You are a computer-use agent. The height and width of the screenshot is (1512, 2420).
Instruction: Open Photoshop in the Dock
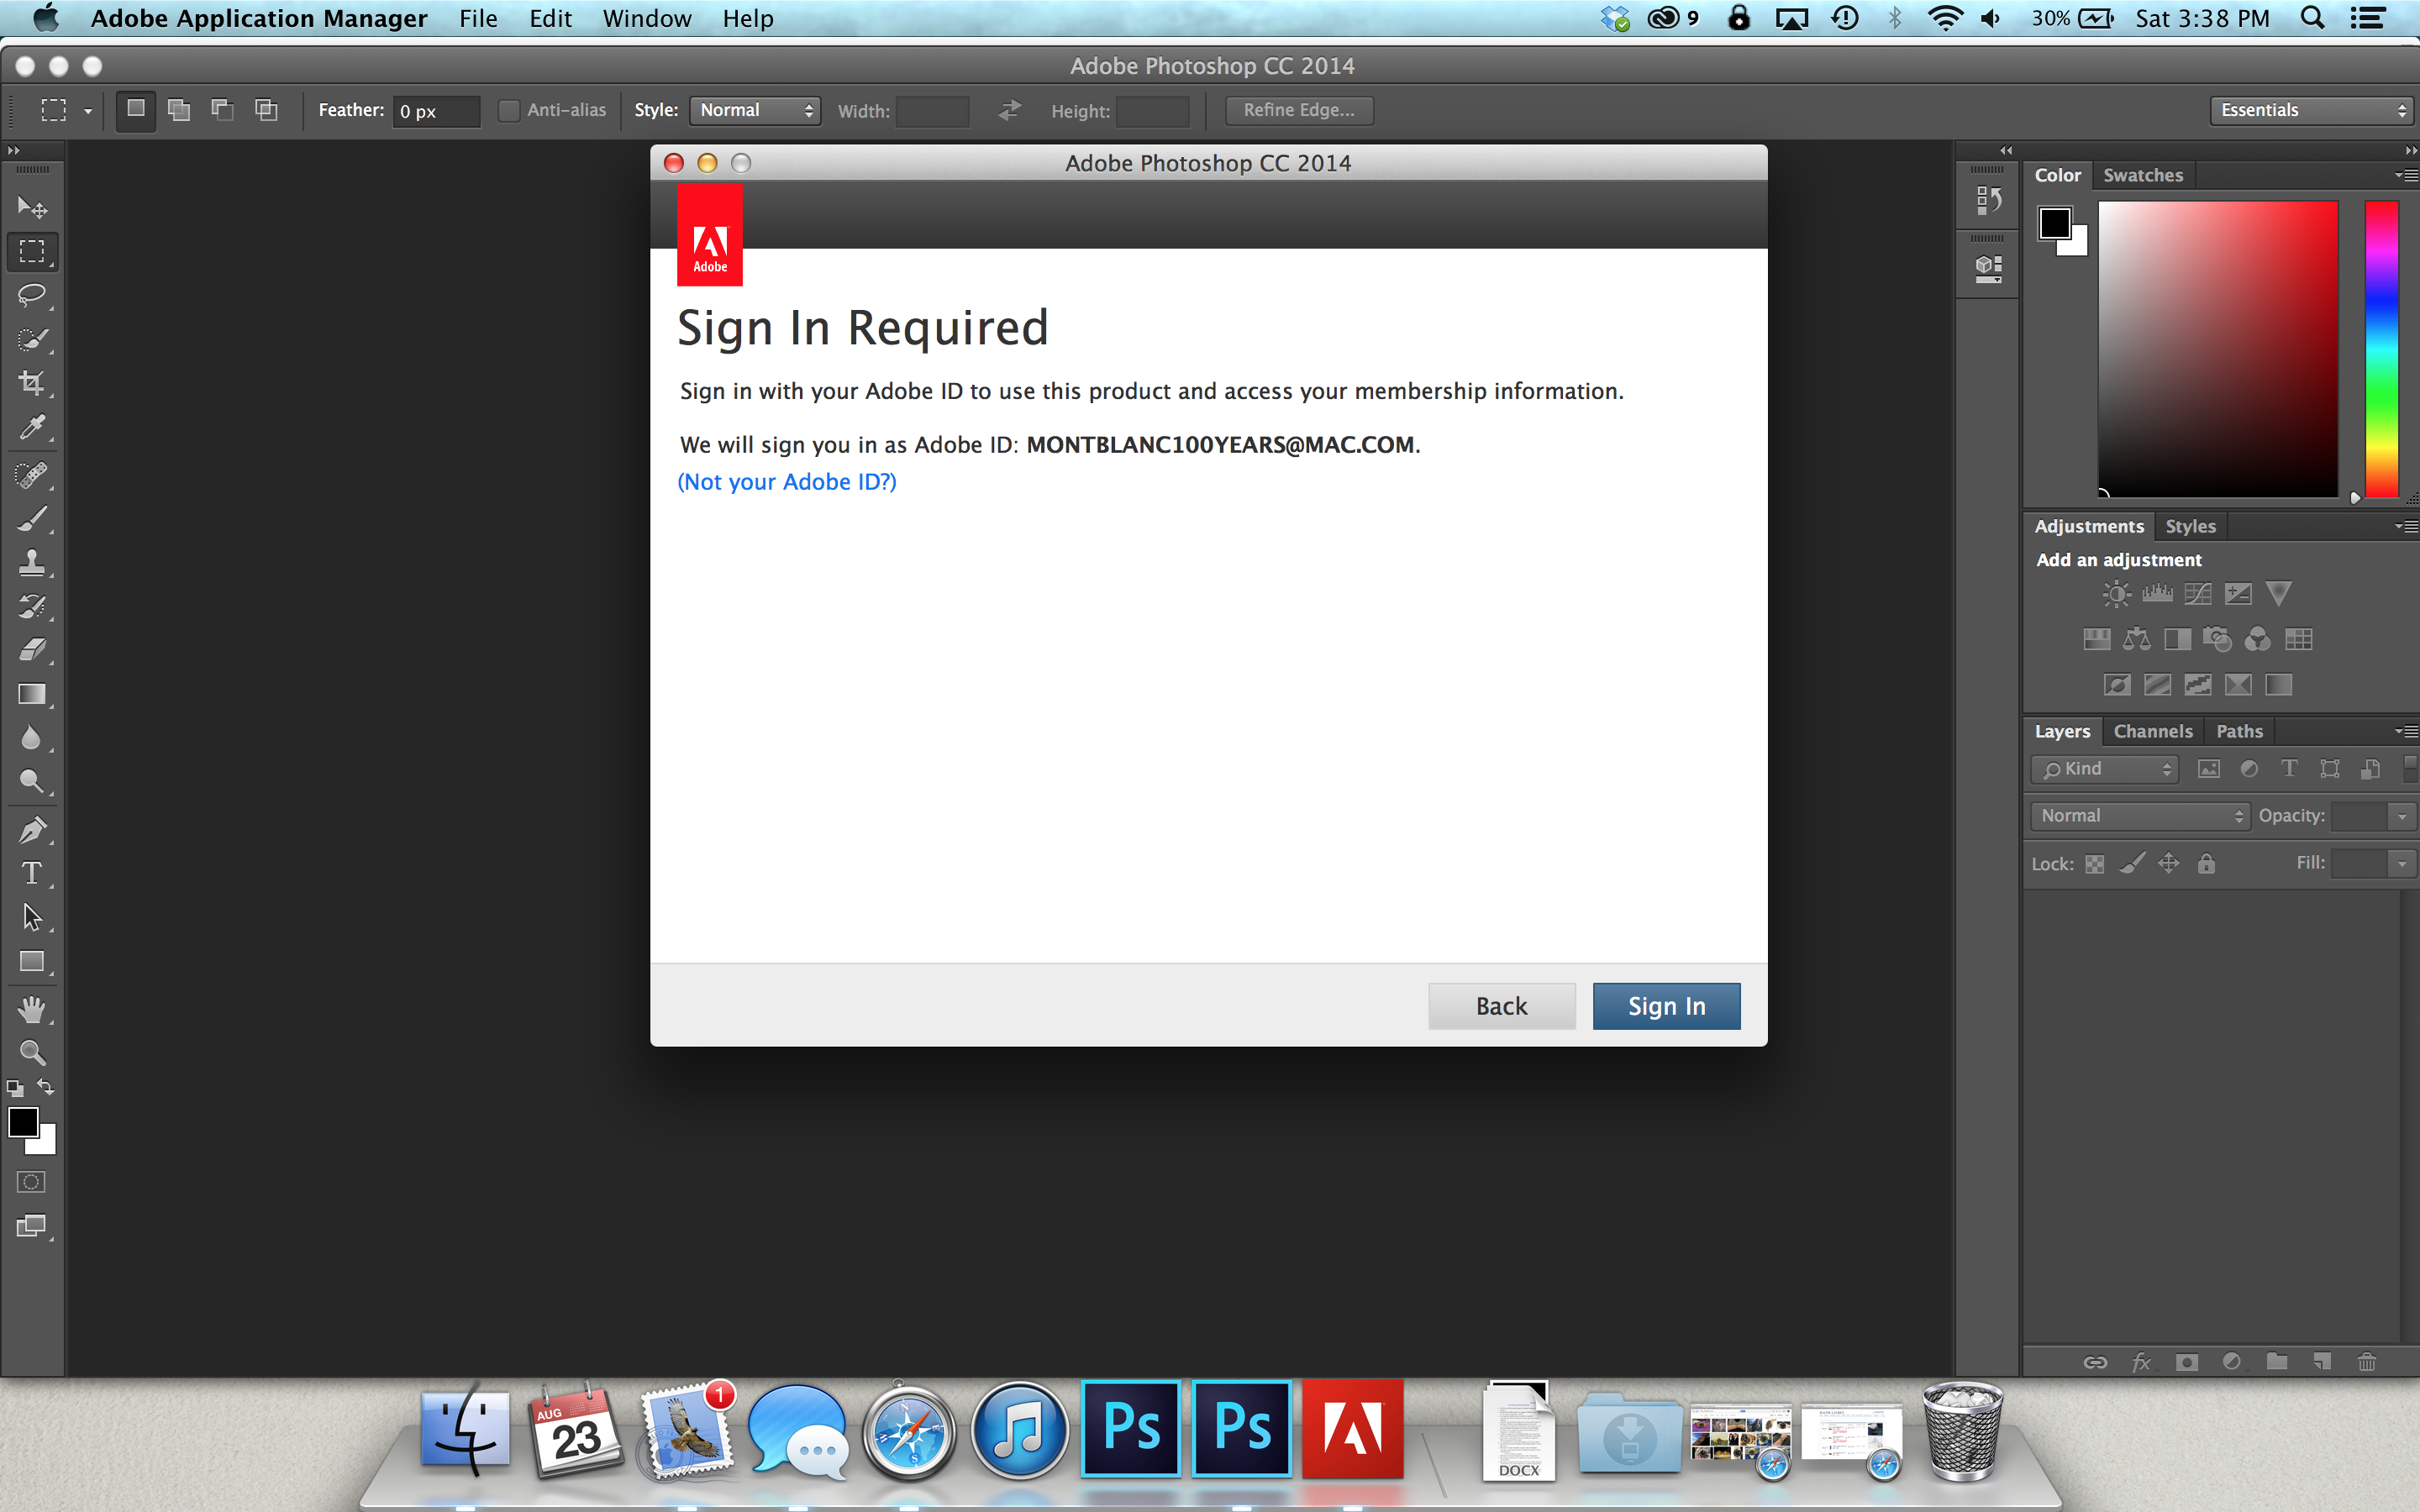(1133, 1431)
